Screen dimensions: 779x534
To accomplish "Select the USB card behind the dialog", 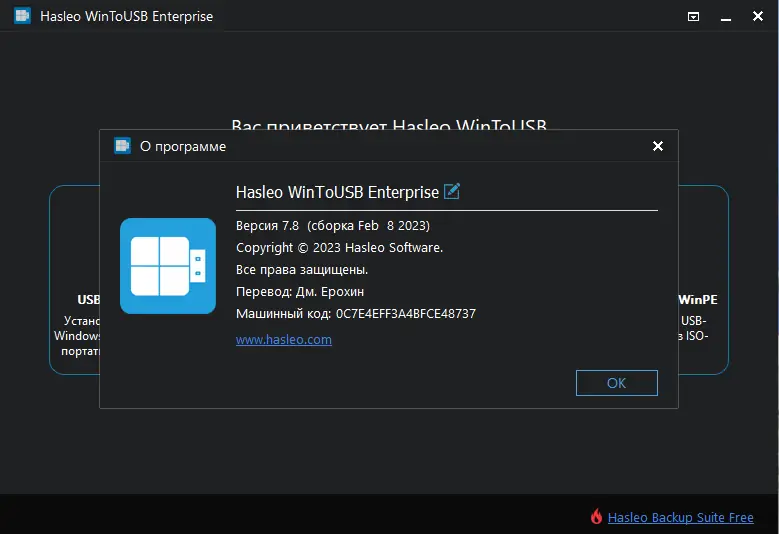I will coord(75,300).
